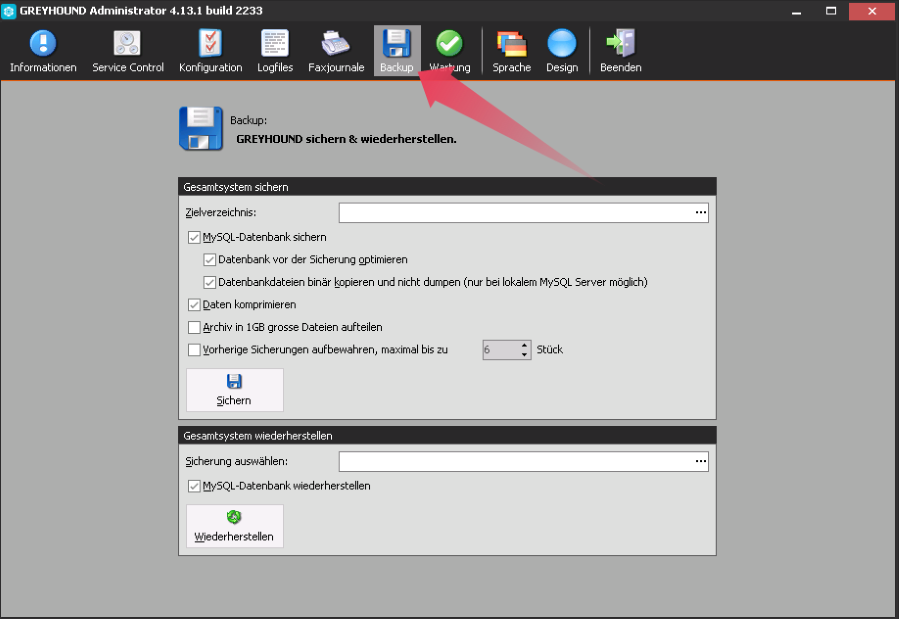Enable Vorherige Sicherungen aufbewahren checkbox

194,350
